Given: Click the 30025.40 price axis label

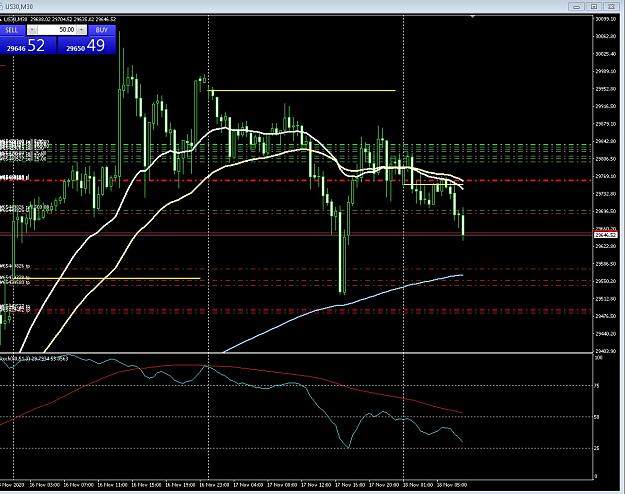Looking at the screenshot, I should pyautogui.click(x=606, y=54).
